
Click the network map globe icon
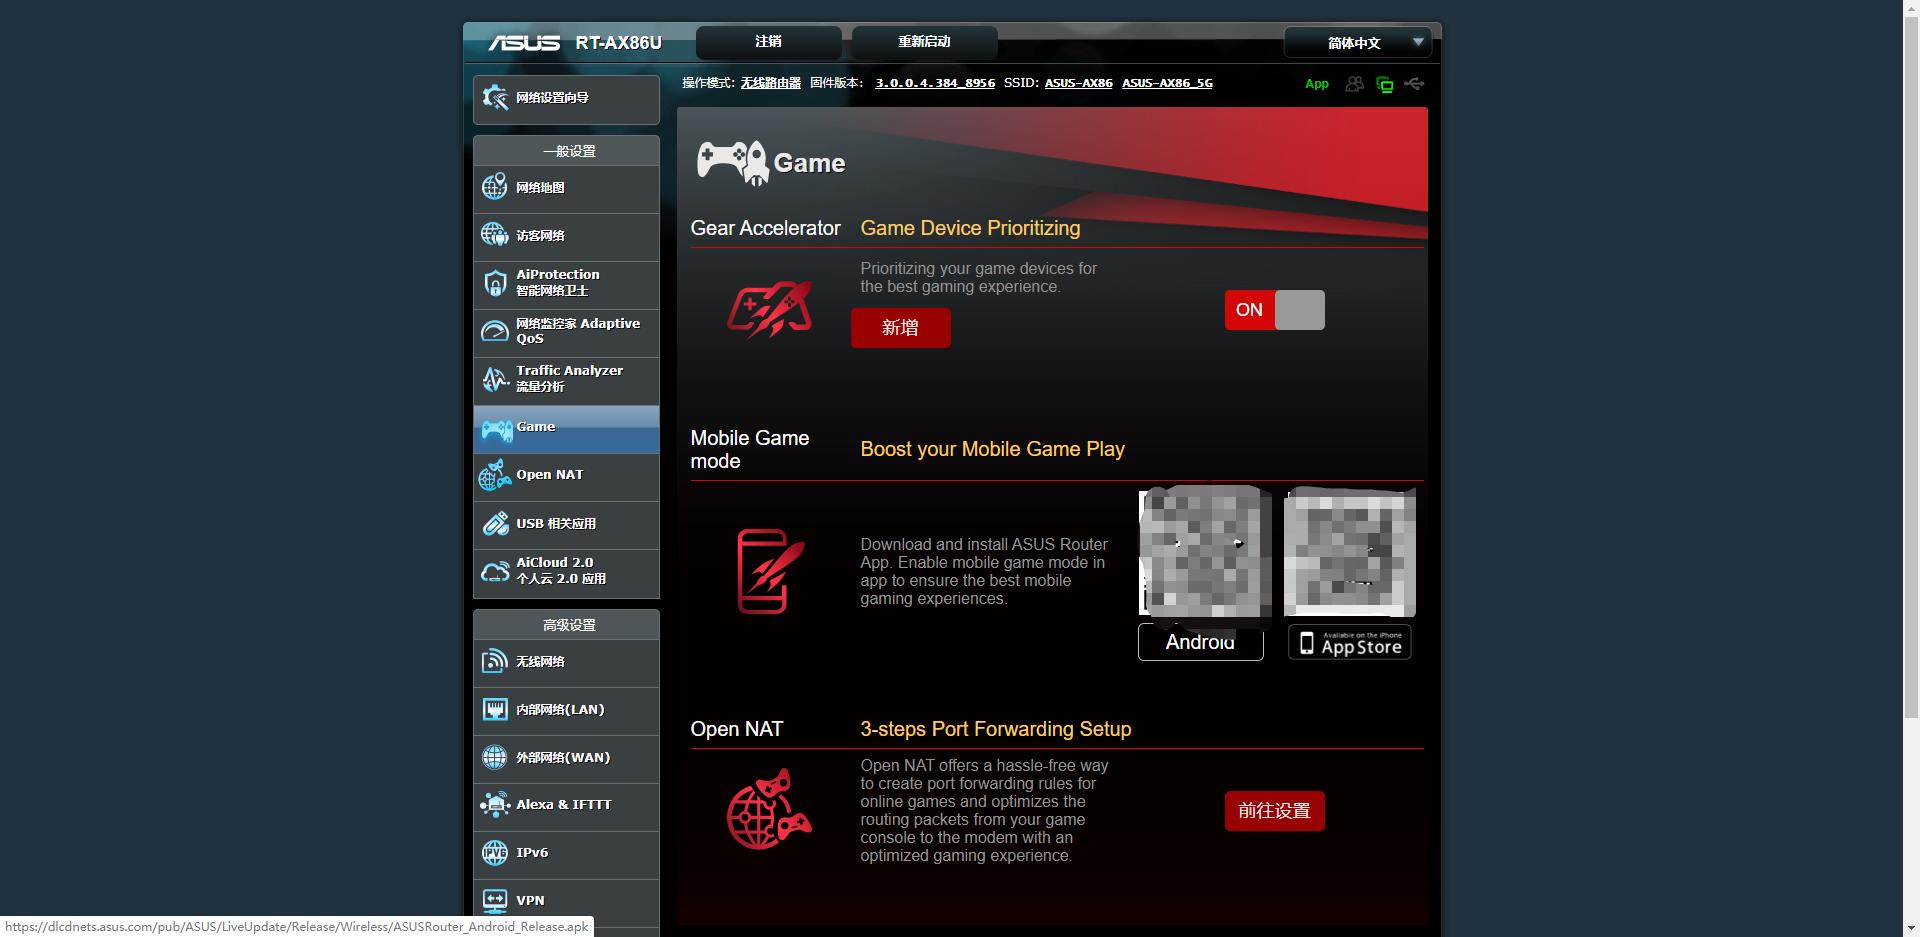[x=495, y=187]
